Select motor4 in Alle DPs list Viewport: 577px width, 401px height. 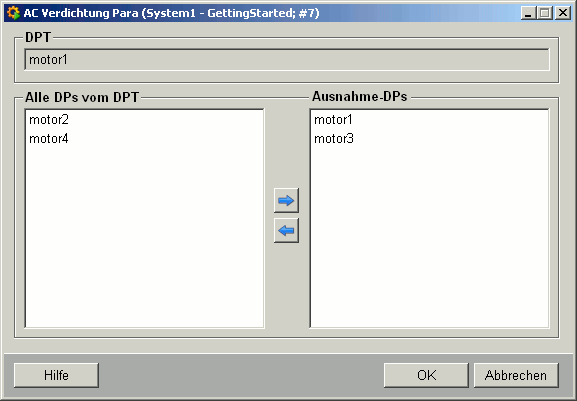(x=49, y=139)
